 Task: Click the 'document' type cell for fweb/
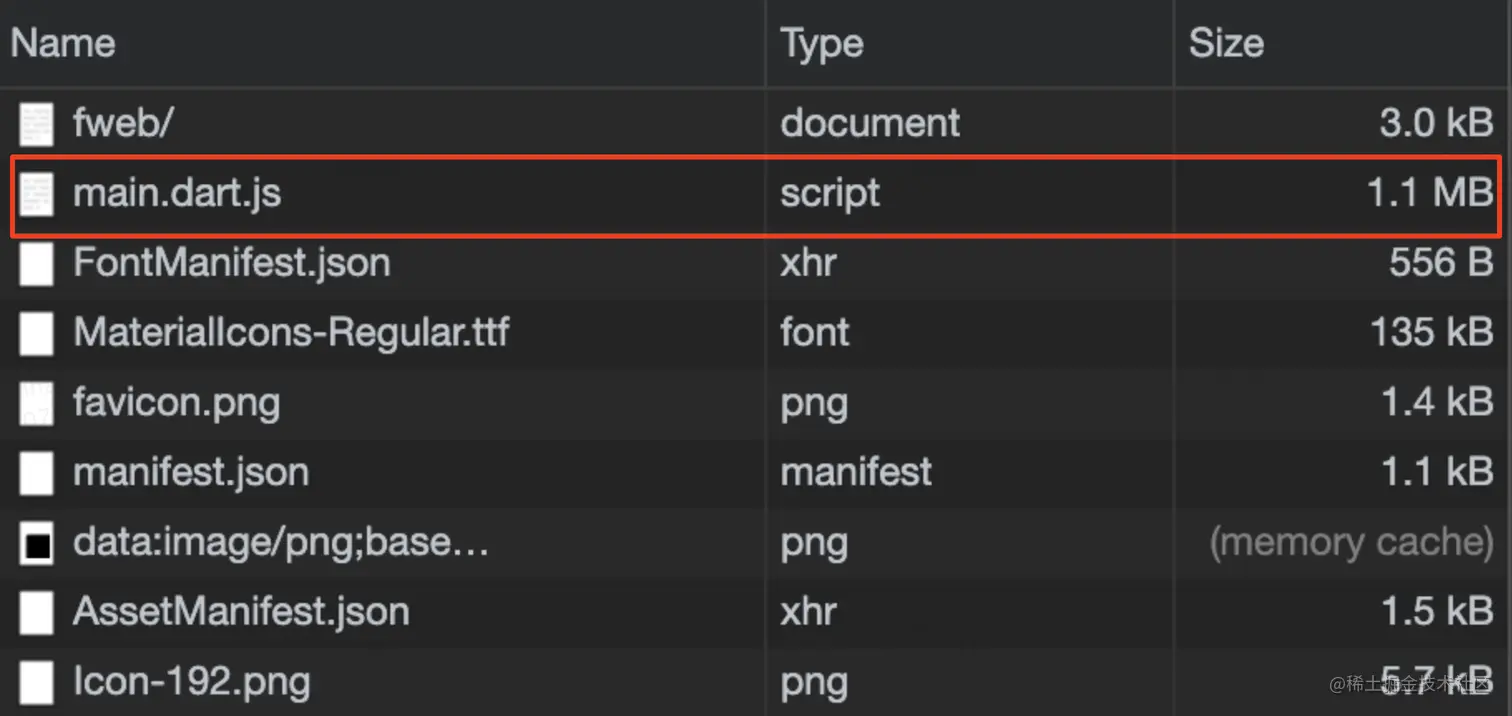[x=870, y=123]
